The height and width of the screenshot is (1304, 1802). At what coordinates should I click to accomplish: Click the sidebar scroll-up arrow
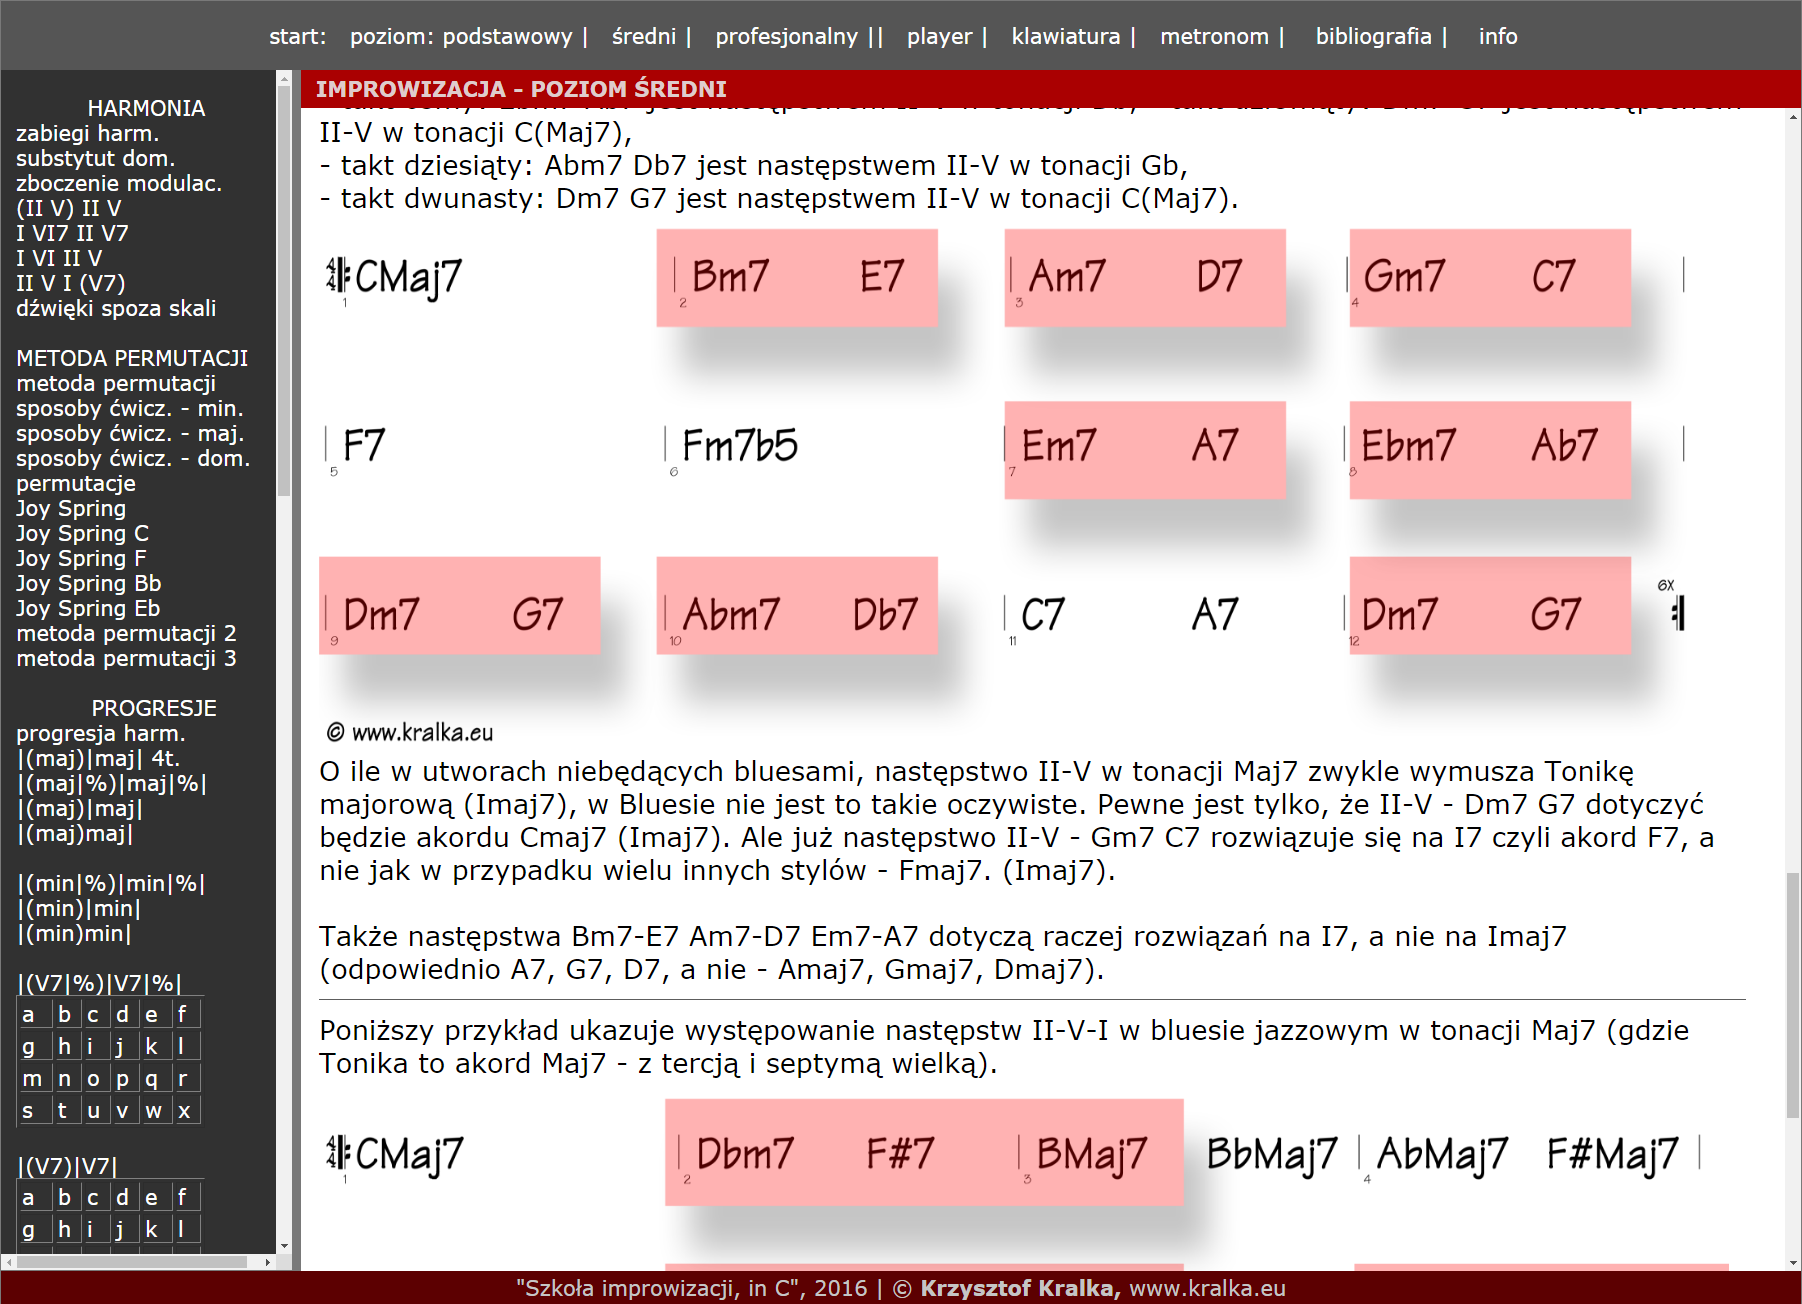click(x=285, y=78)
